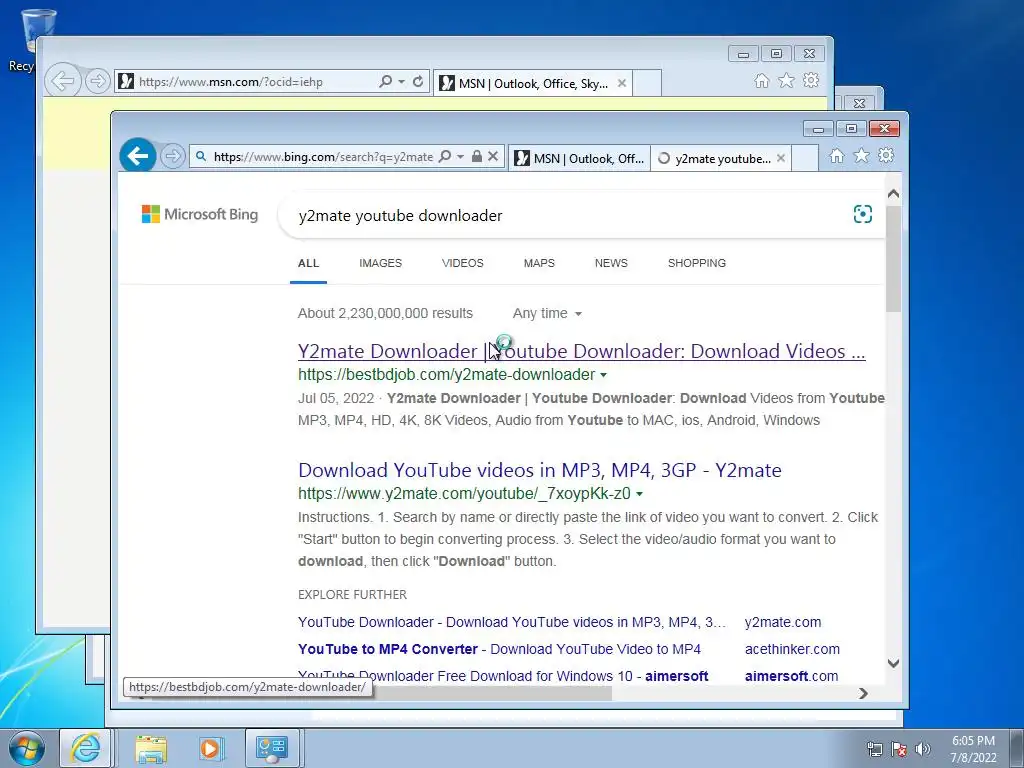Viewport: 1024px width, 768px height.
Task: Open a new tab in front window
Action: (805, 159)
